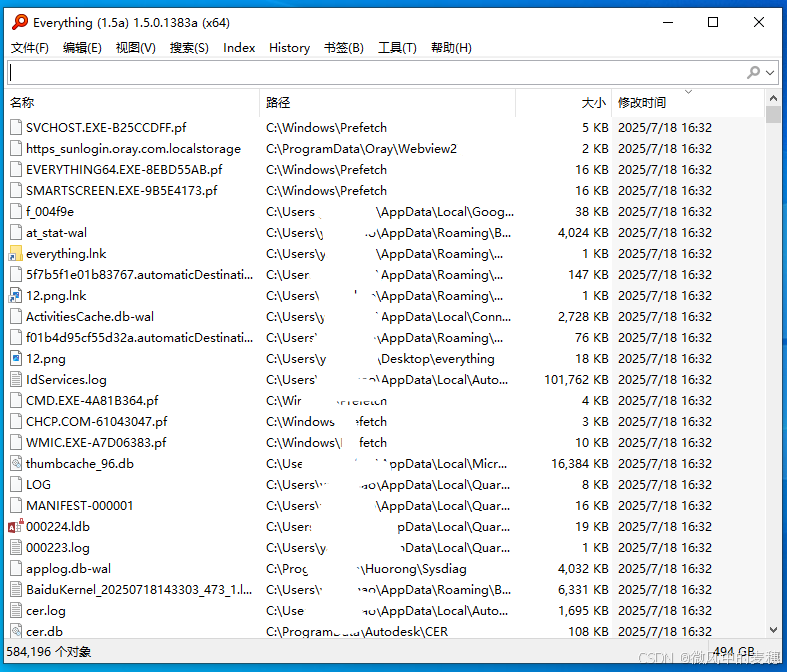Click the database icon of thumbcache_96.db

[x=16, y=464]
